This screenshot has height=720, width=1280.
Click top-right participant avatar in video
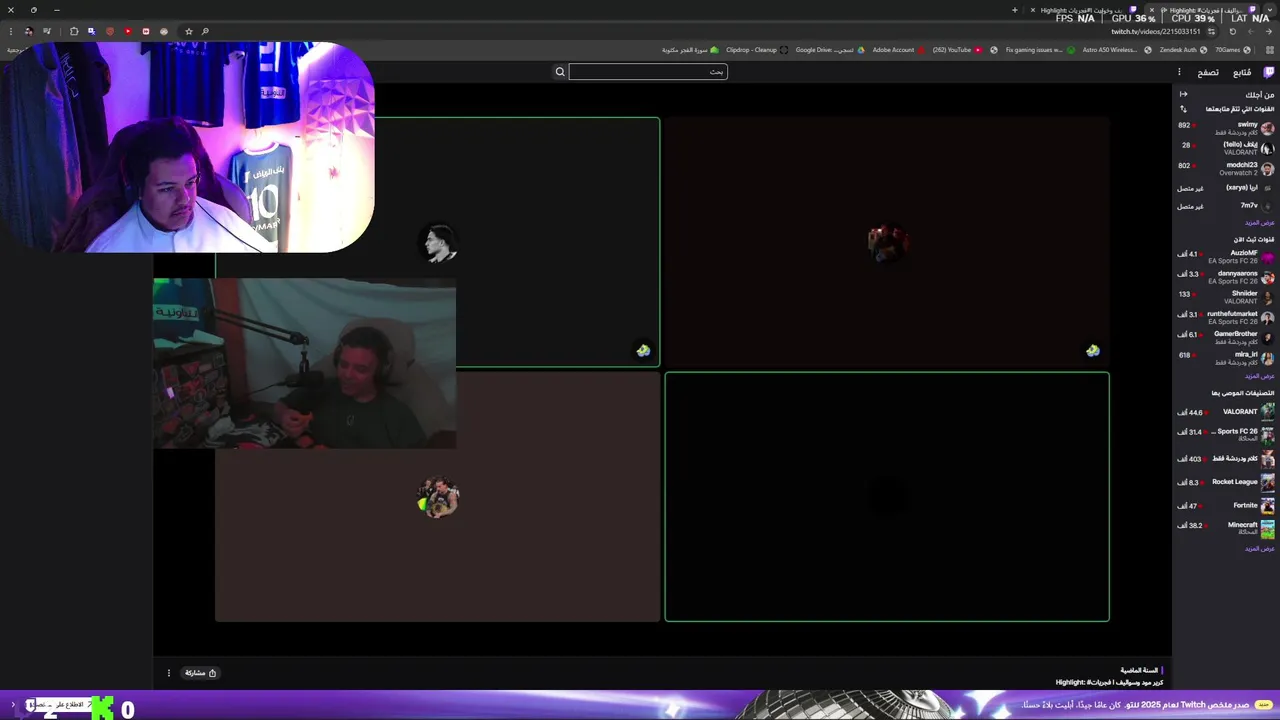coord(887,243)
